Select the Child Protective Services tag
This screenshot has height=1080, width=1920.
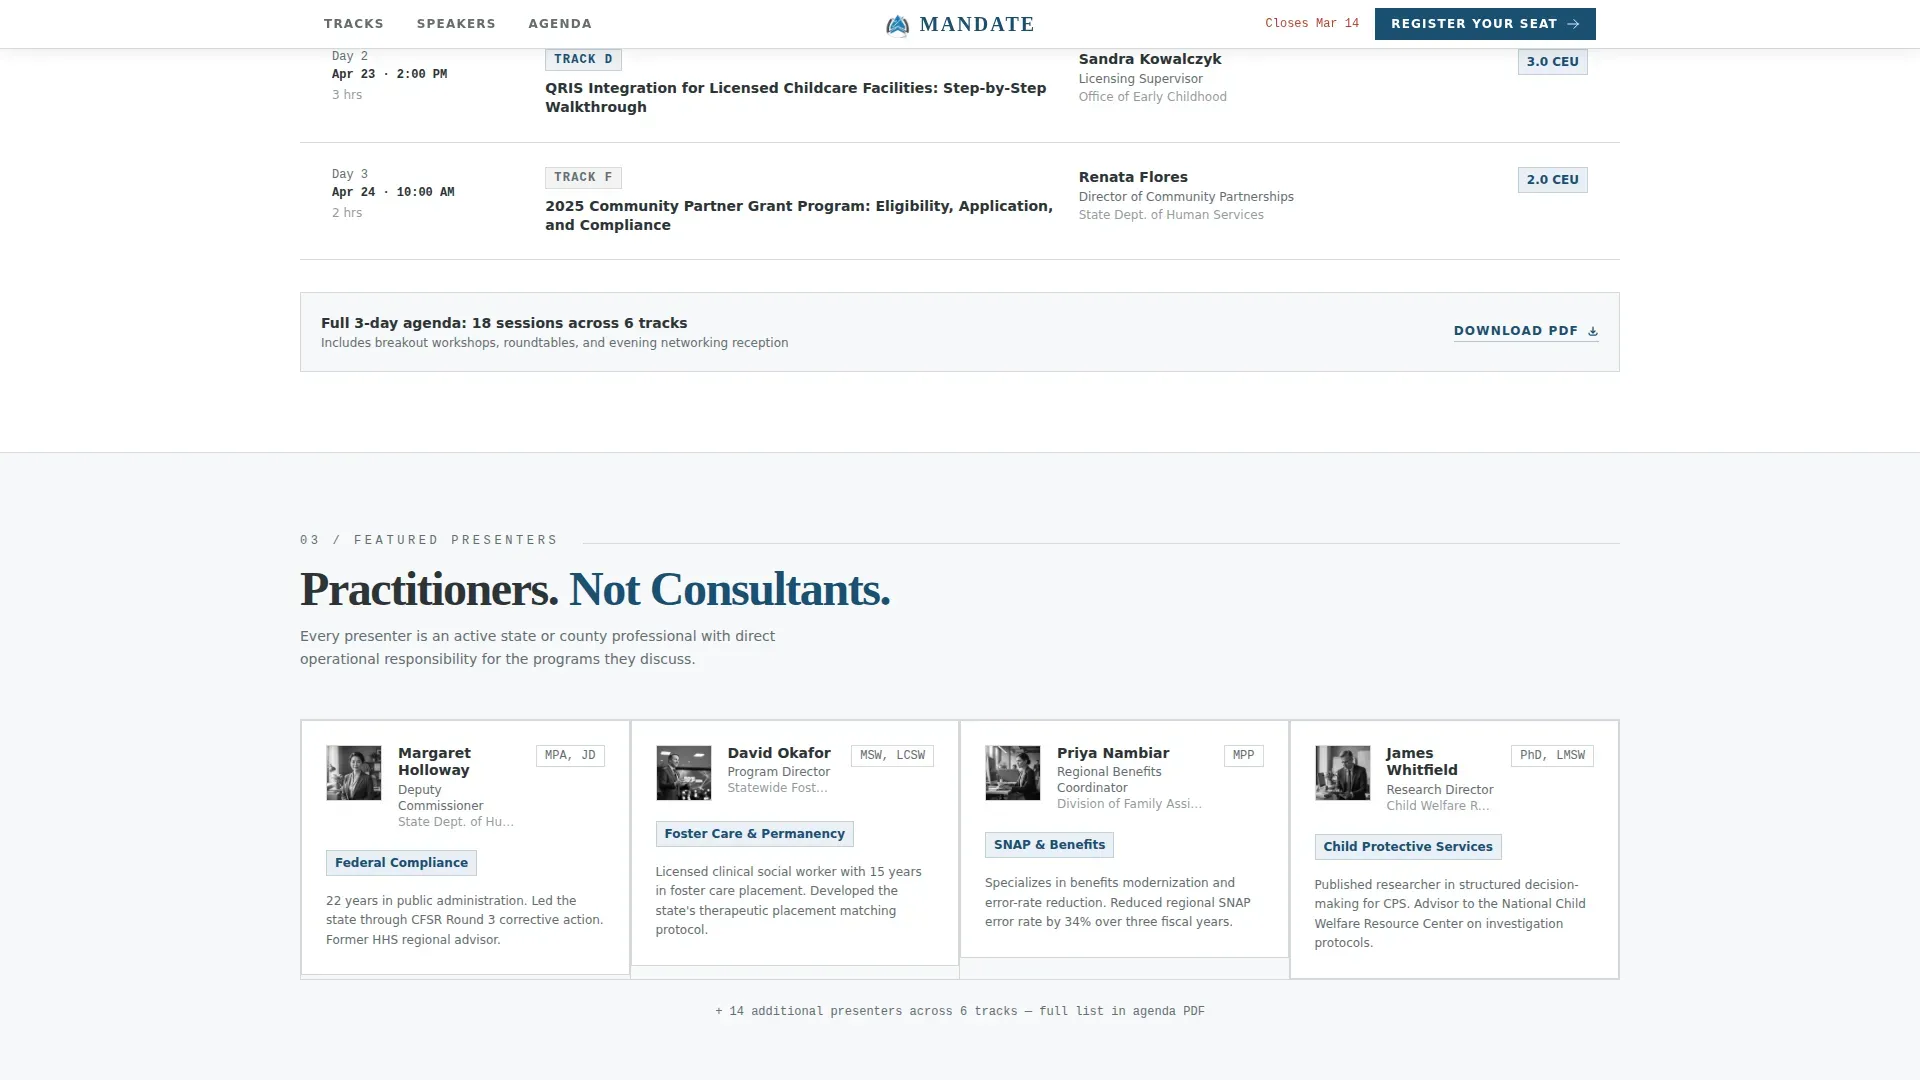1407,847
